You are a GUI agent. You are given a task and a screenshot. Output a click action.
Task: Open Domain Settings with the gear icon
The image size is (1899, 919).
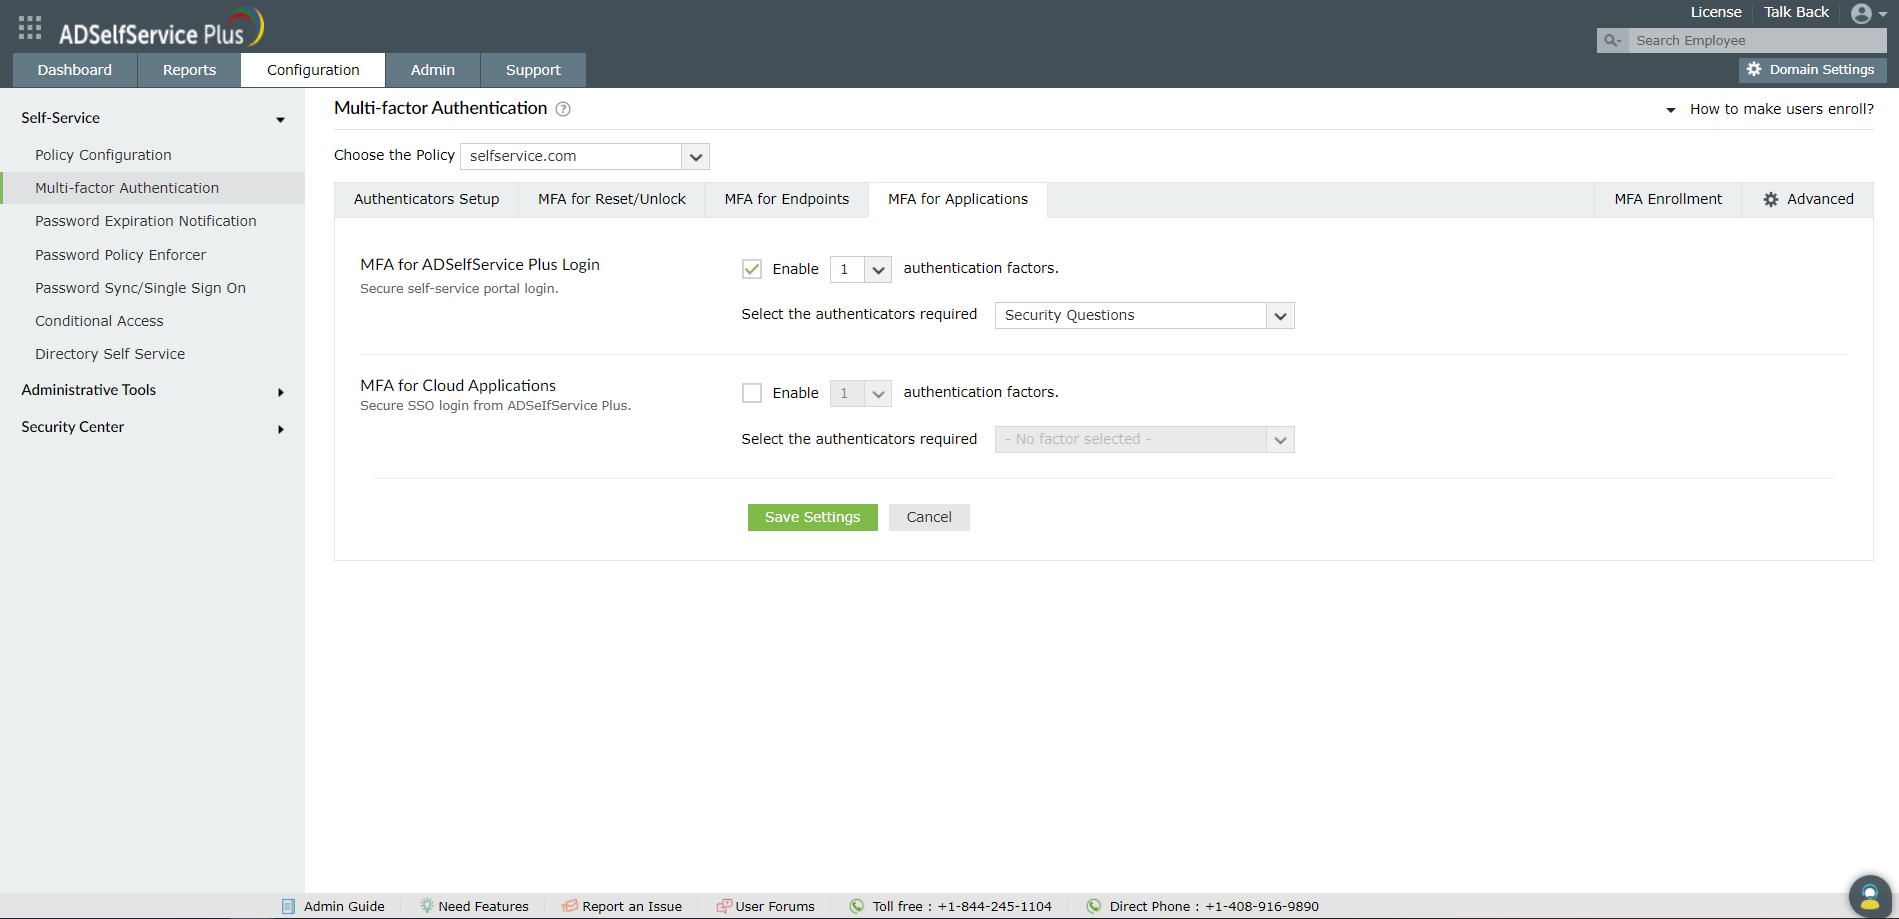pos(1756,69)
